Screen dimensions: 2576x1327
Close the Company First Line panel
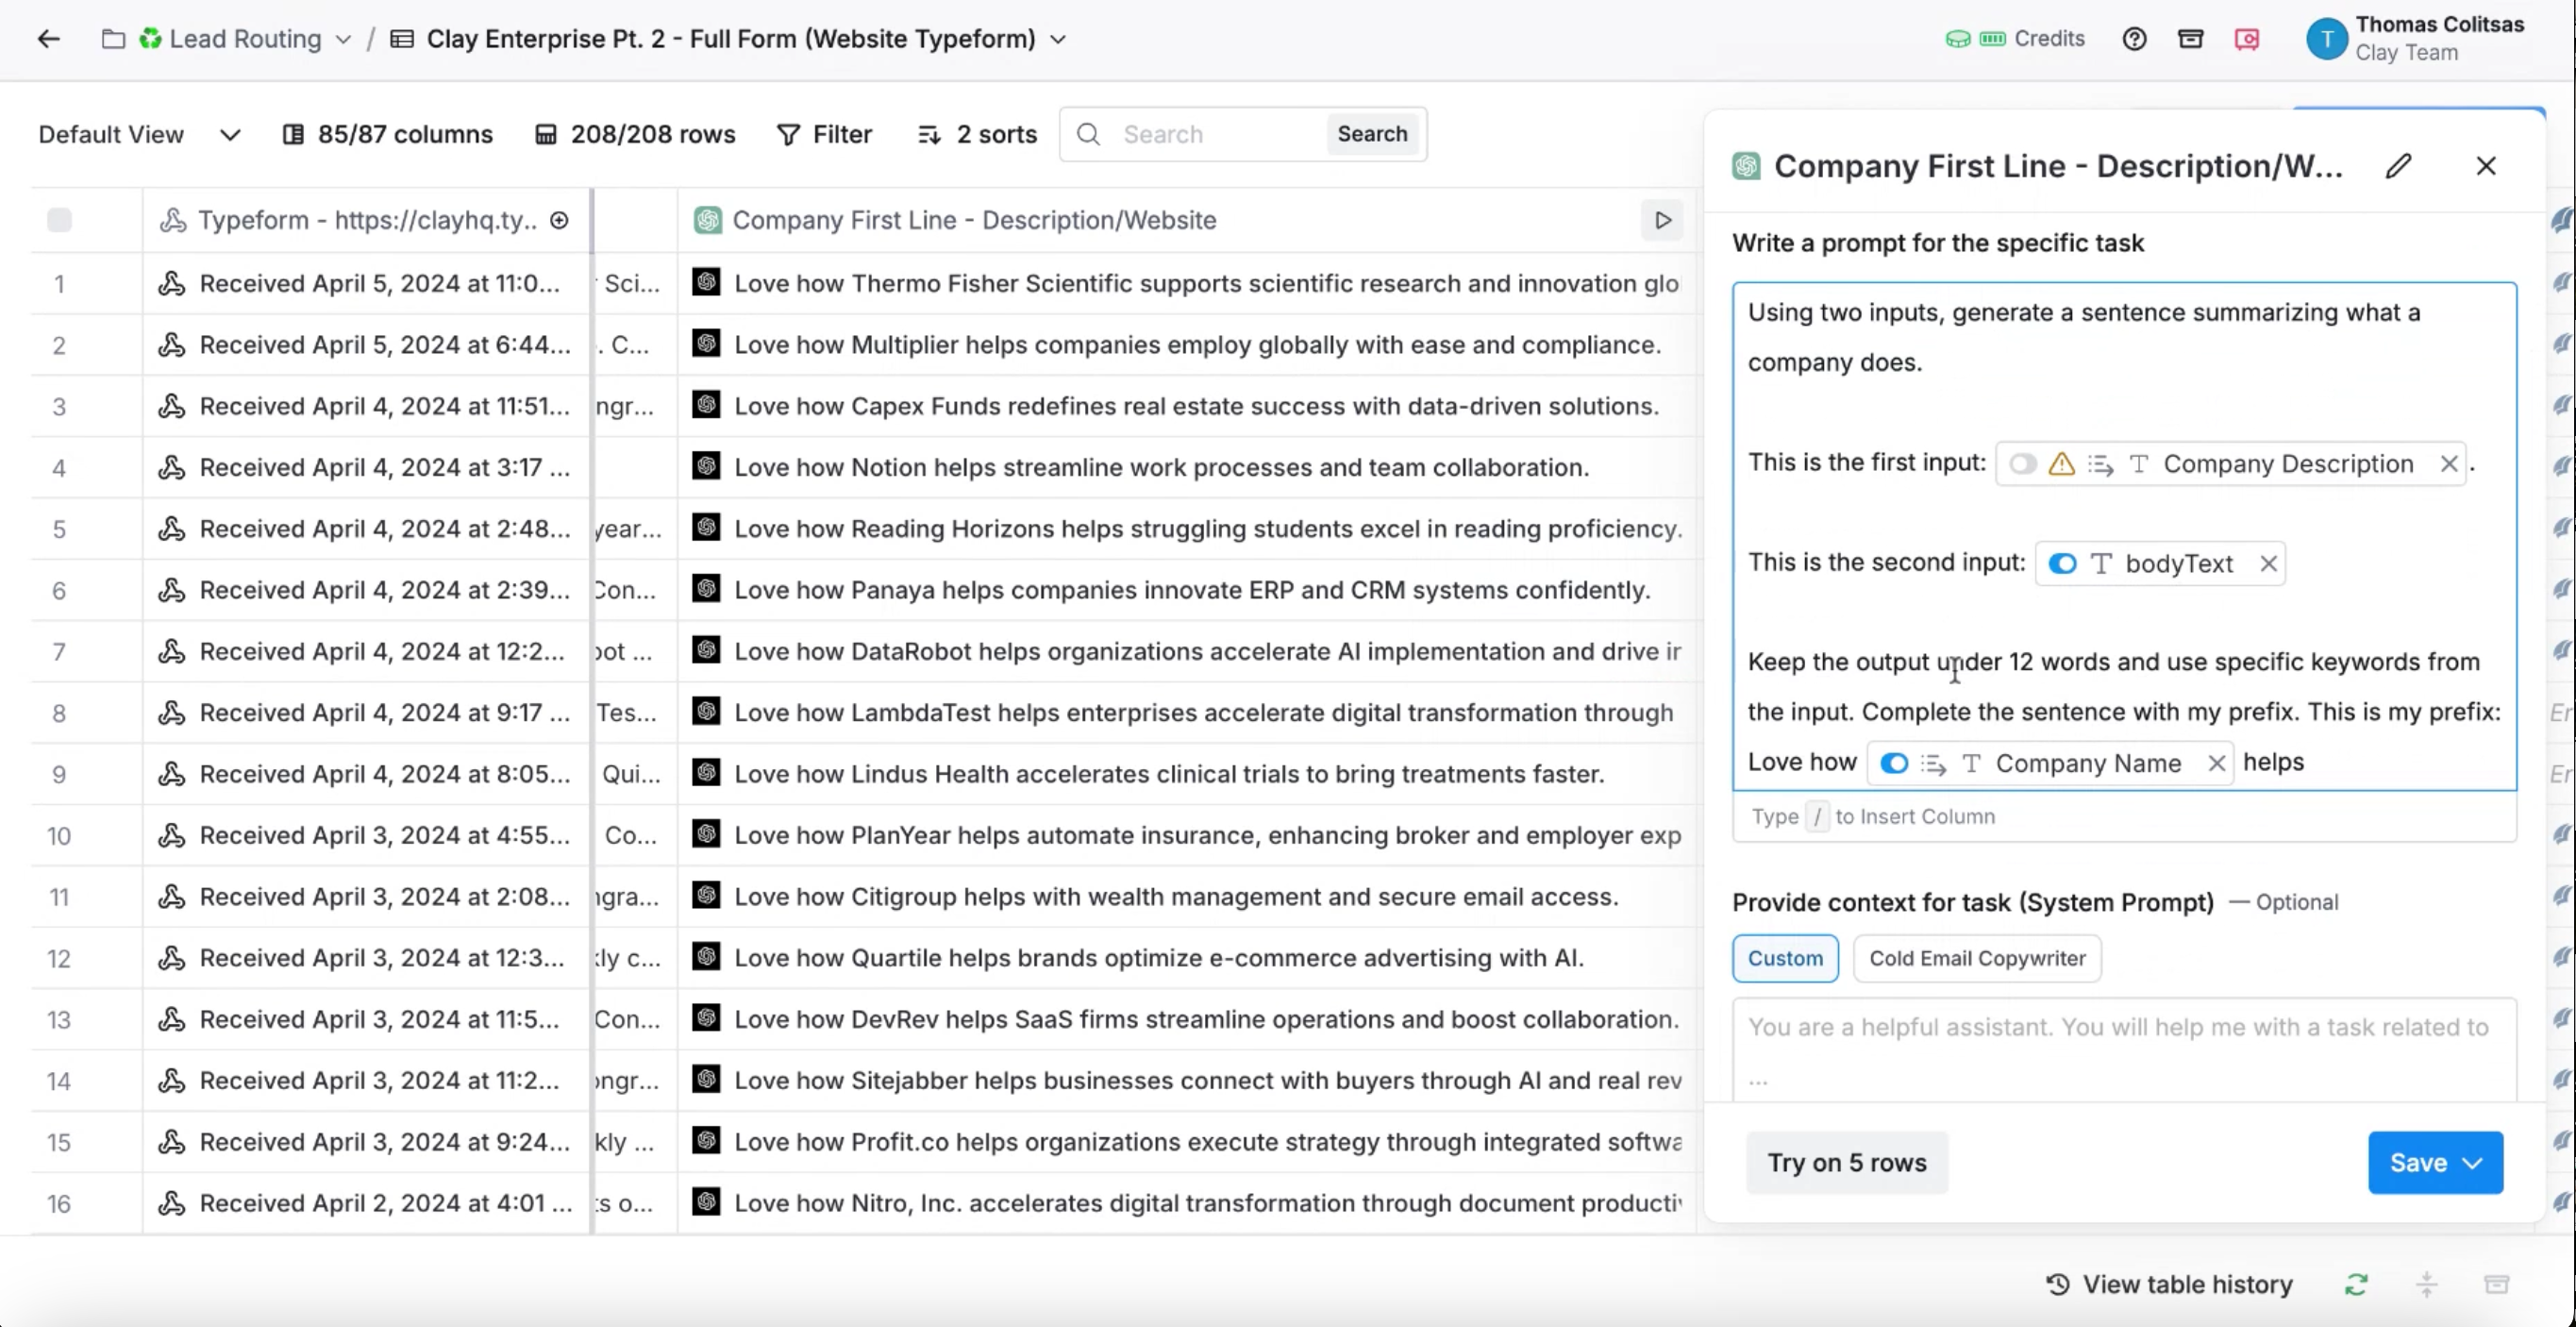click(2485, 166)
